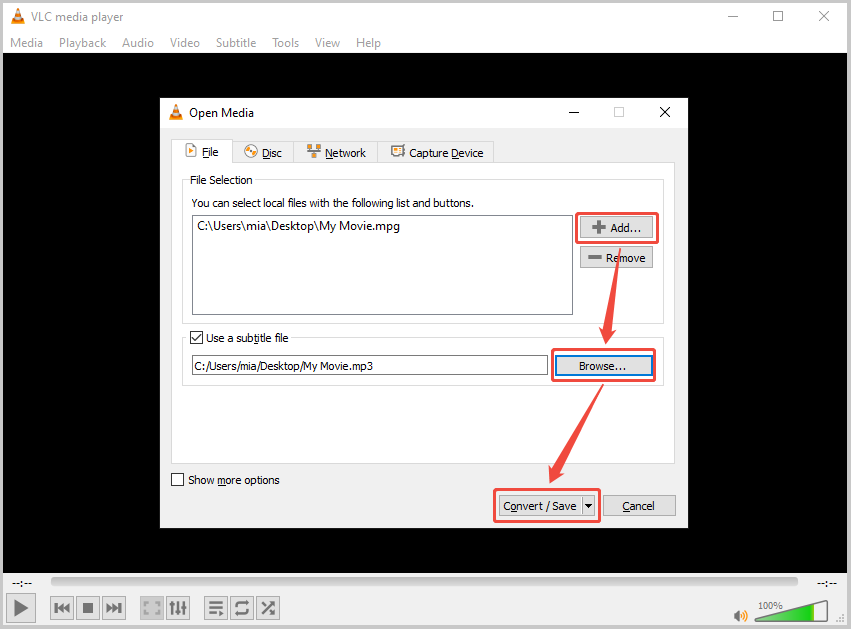Click remaining time label at right

827,583
